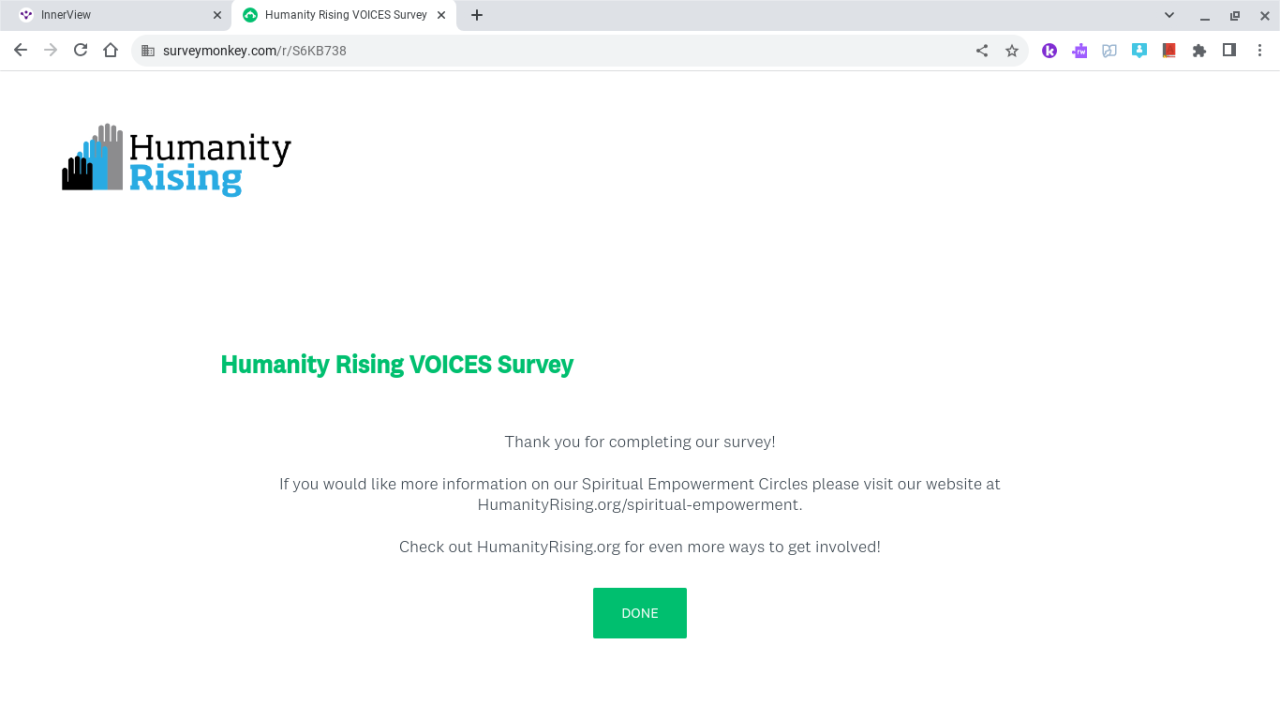Click the surveymonkey.com URL address field

pyautogui.click(x=500, y=51)
